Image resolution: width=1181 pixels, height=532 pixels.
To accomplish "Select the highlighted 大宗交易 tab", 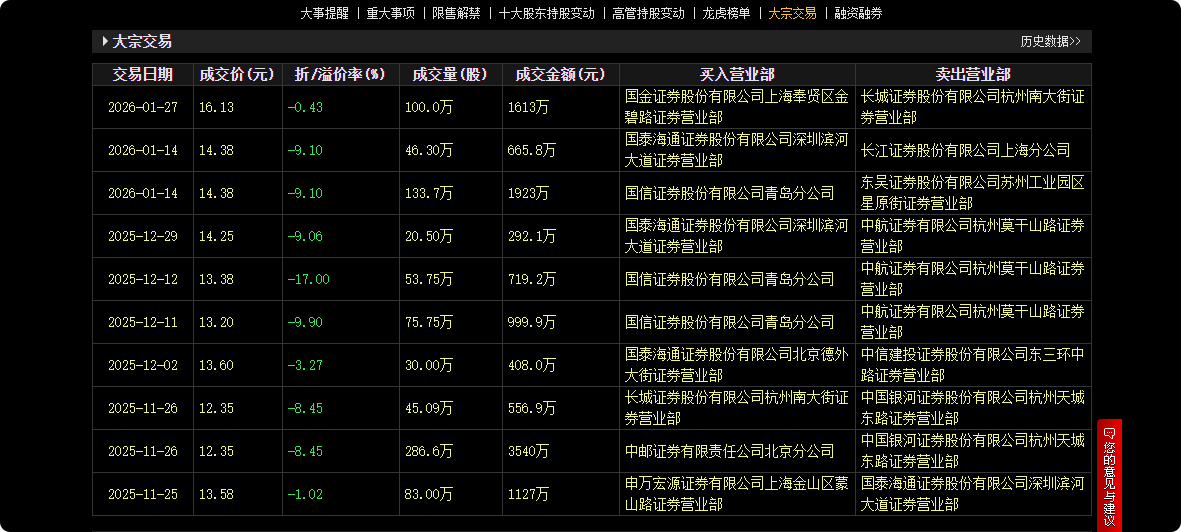I will coord(792,13).
